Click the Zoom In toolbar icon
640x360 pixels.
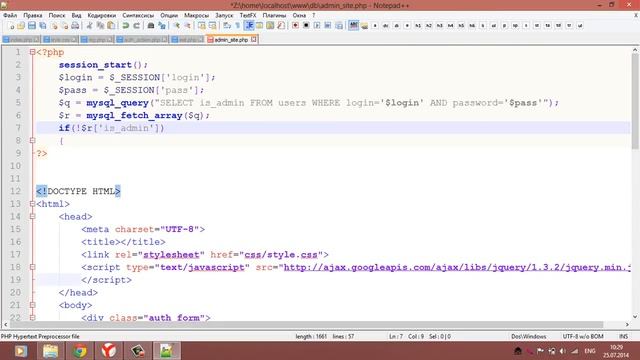(176, 26)
